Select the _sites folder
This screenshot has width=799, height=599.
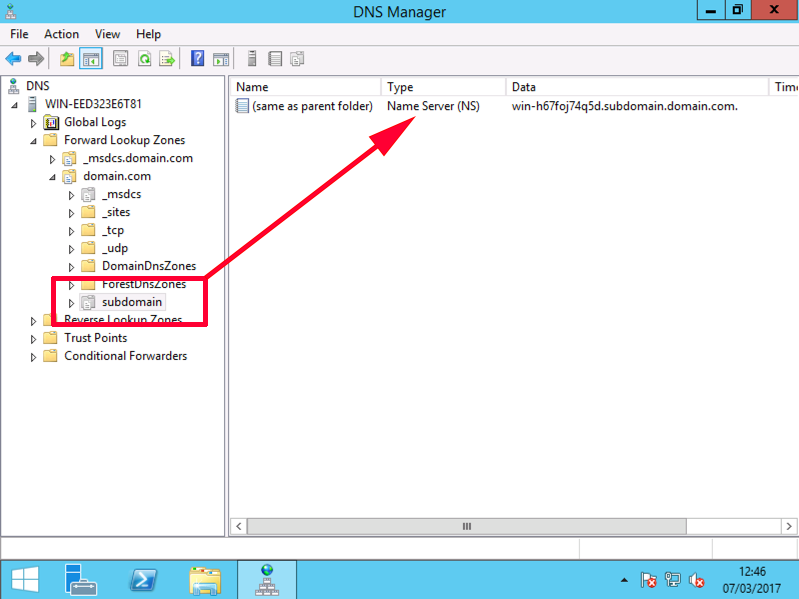click(x=116, y=212)
